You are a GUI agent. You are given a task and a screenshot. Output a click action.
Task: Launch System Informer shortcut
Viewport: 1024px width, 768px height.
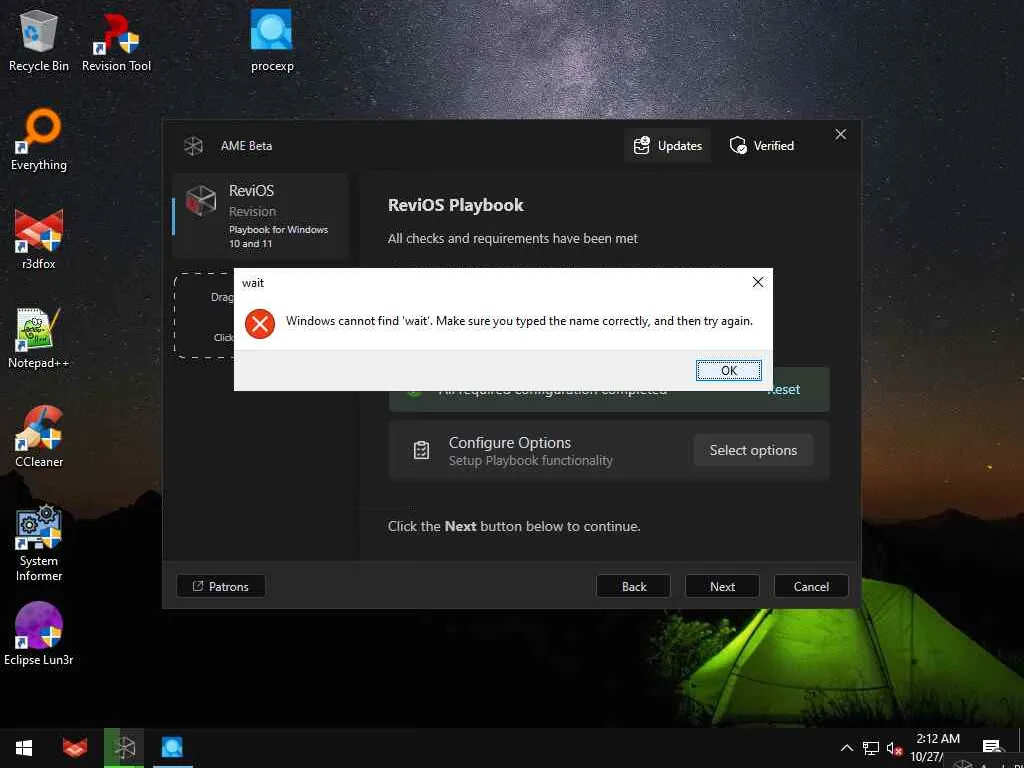click(39, 542)
